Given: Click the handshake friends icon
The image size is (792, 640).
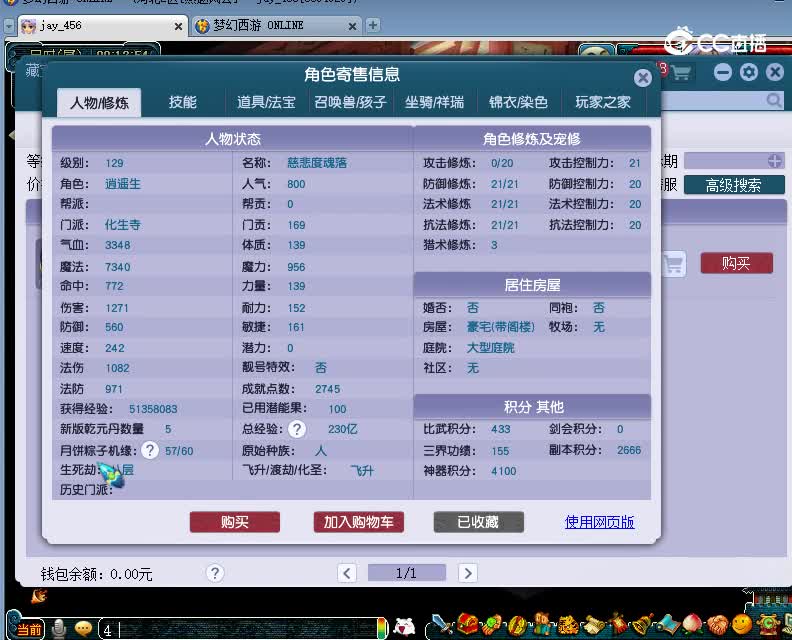Looking at the screenshot, I should coord(717,625).
